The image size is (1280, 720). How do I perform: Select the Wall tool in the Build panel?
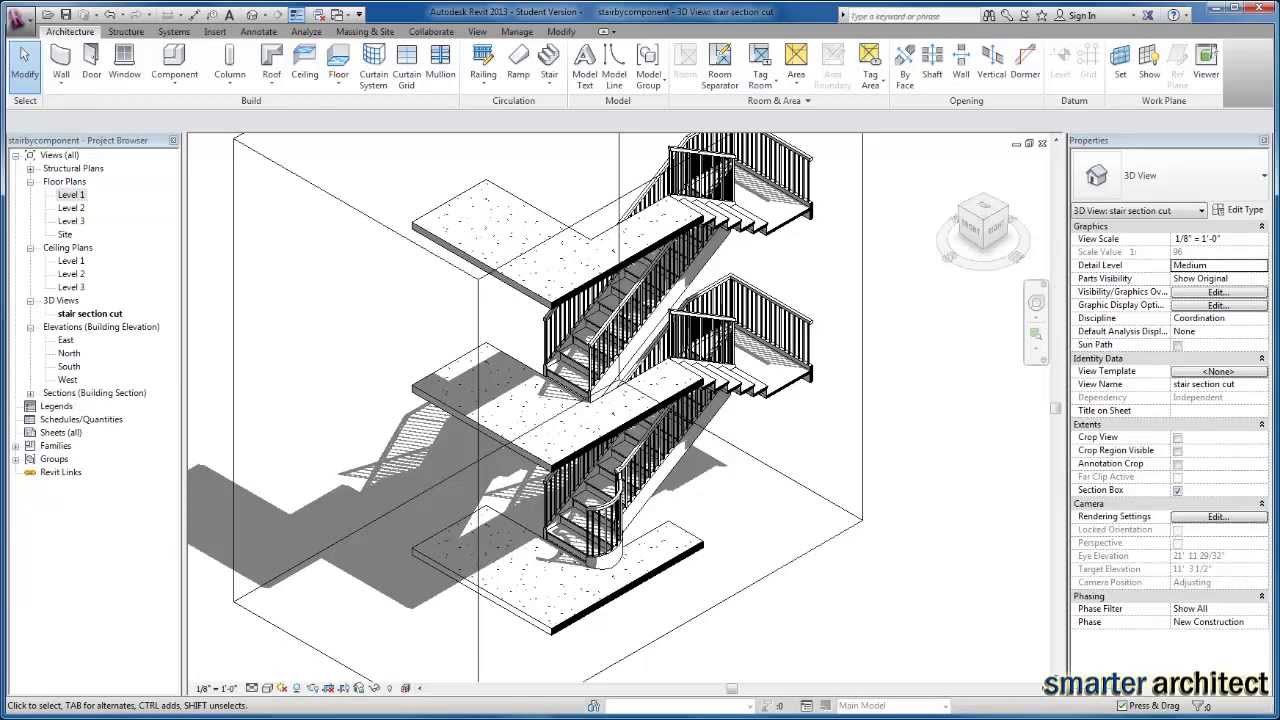pyautogui.click(x=61, y=61)
